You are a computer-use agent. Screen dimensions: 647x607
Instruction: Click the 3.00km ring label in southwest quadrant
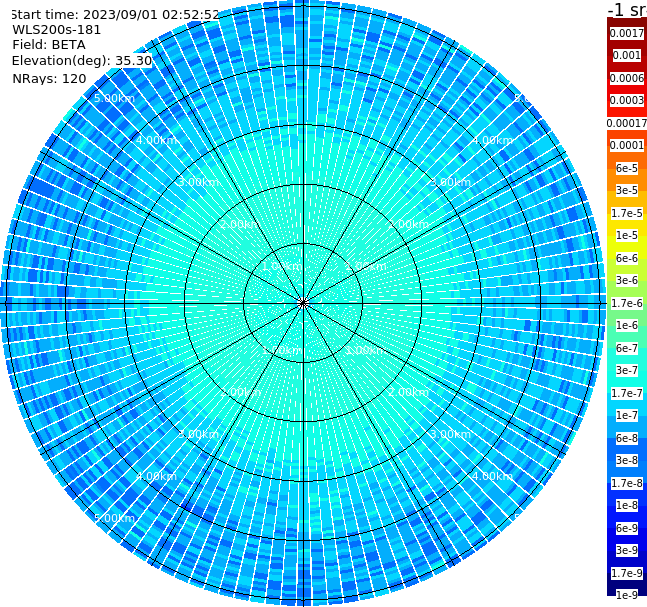[198, 434]
